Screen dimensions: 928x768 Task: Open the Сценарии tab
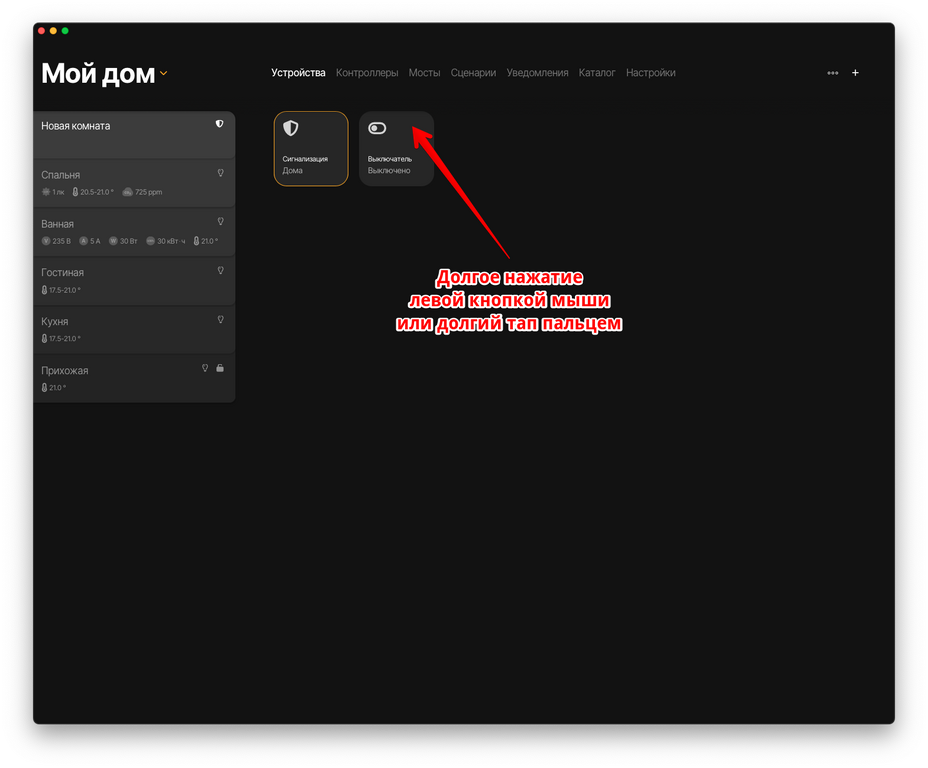coord(473,73)
